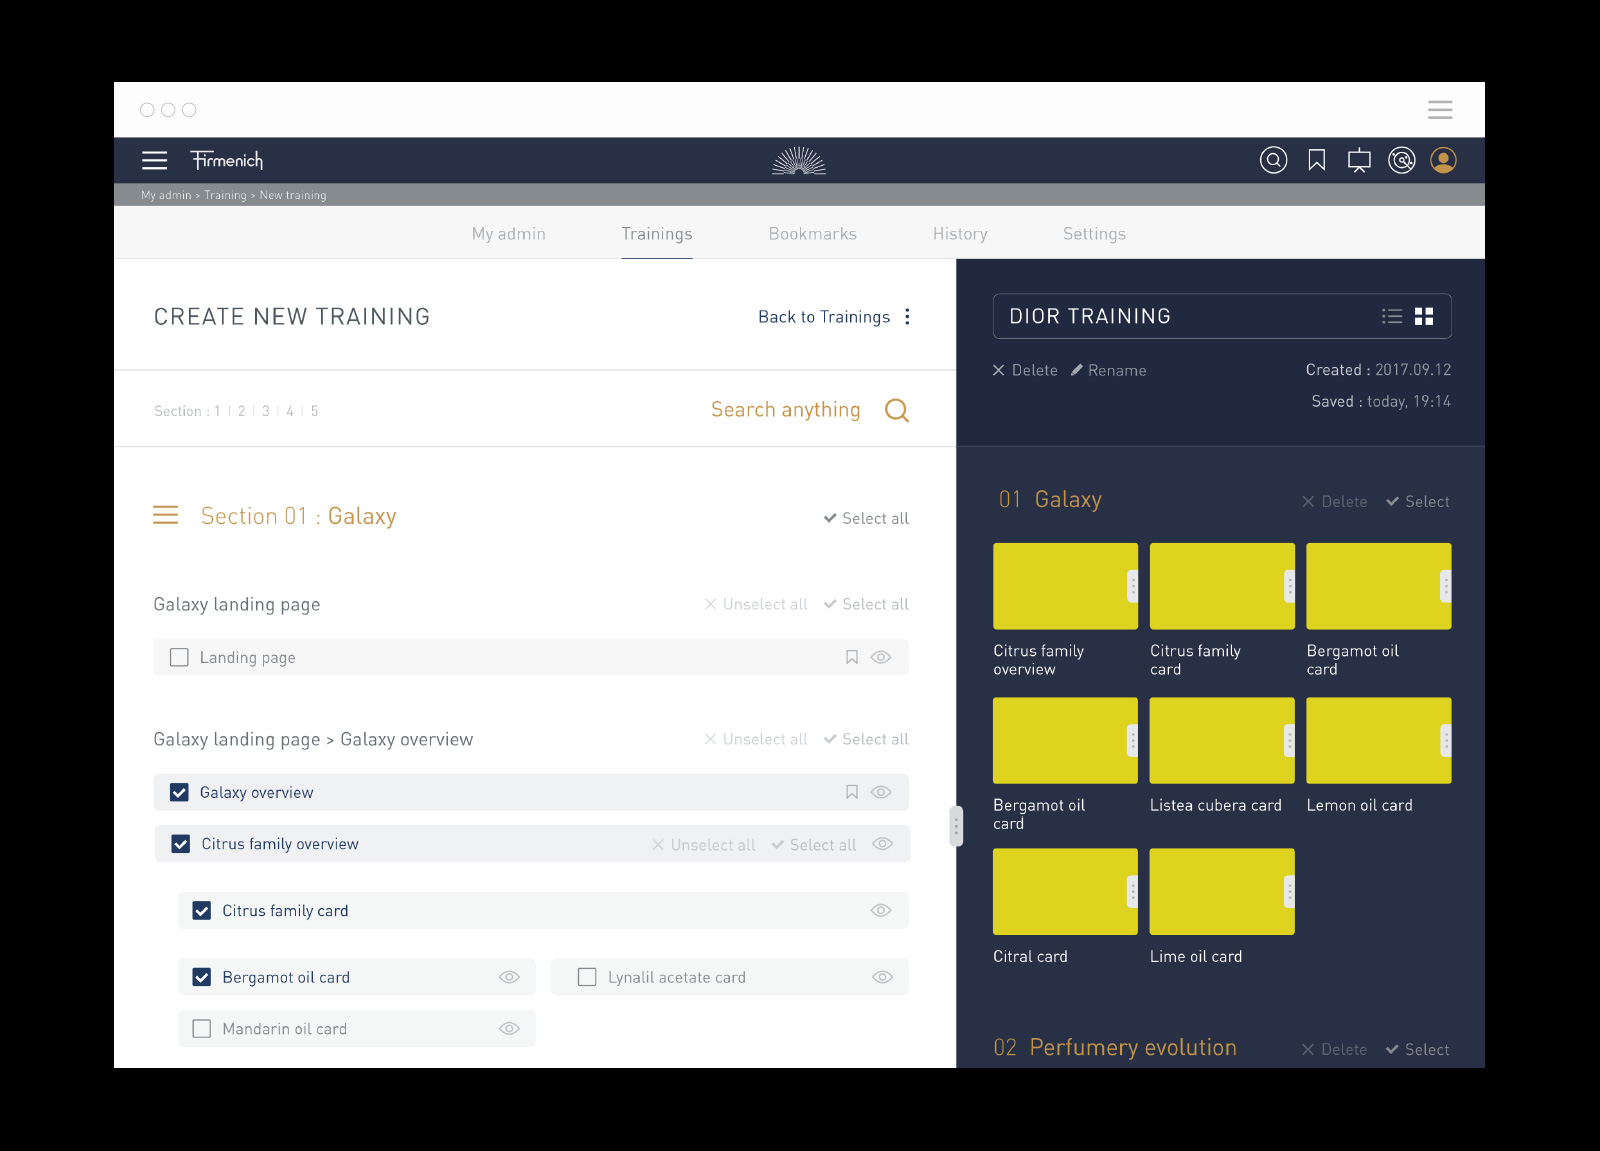This screenshot has height=1151, width=1600.
Task: Open the Firmenich hamburger menu
Action: tap(154, 160)
